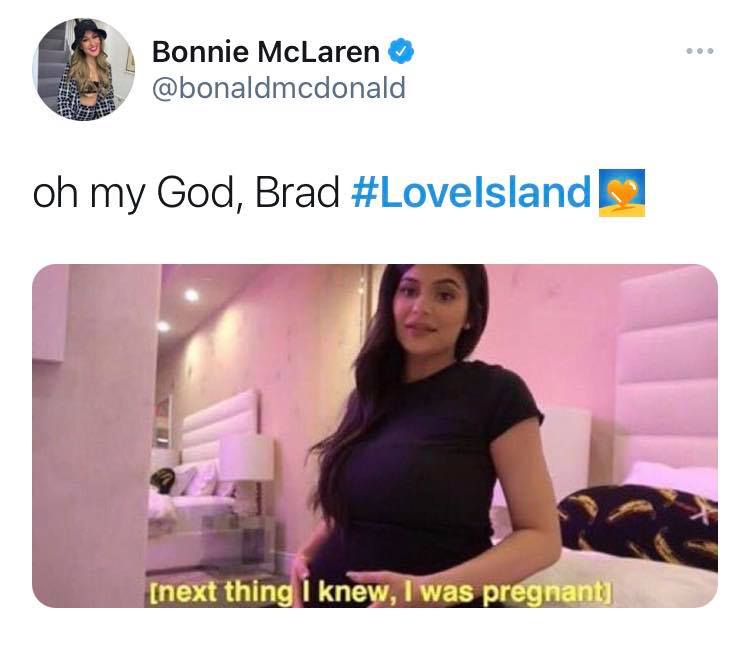Click the ceiling spotlight in the photo
Viewport: 750px width, 645px height.
191,295
